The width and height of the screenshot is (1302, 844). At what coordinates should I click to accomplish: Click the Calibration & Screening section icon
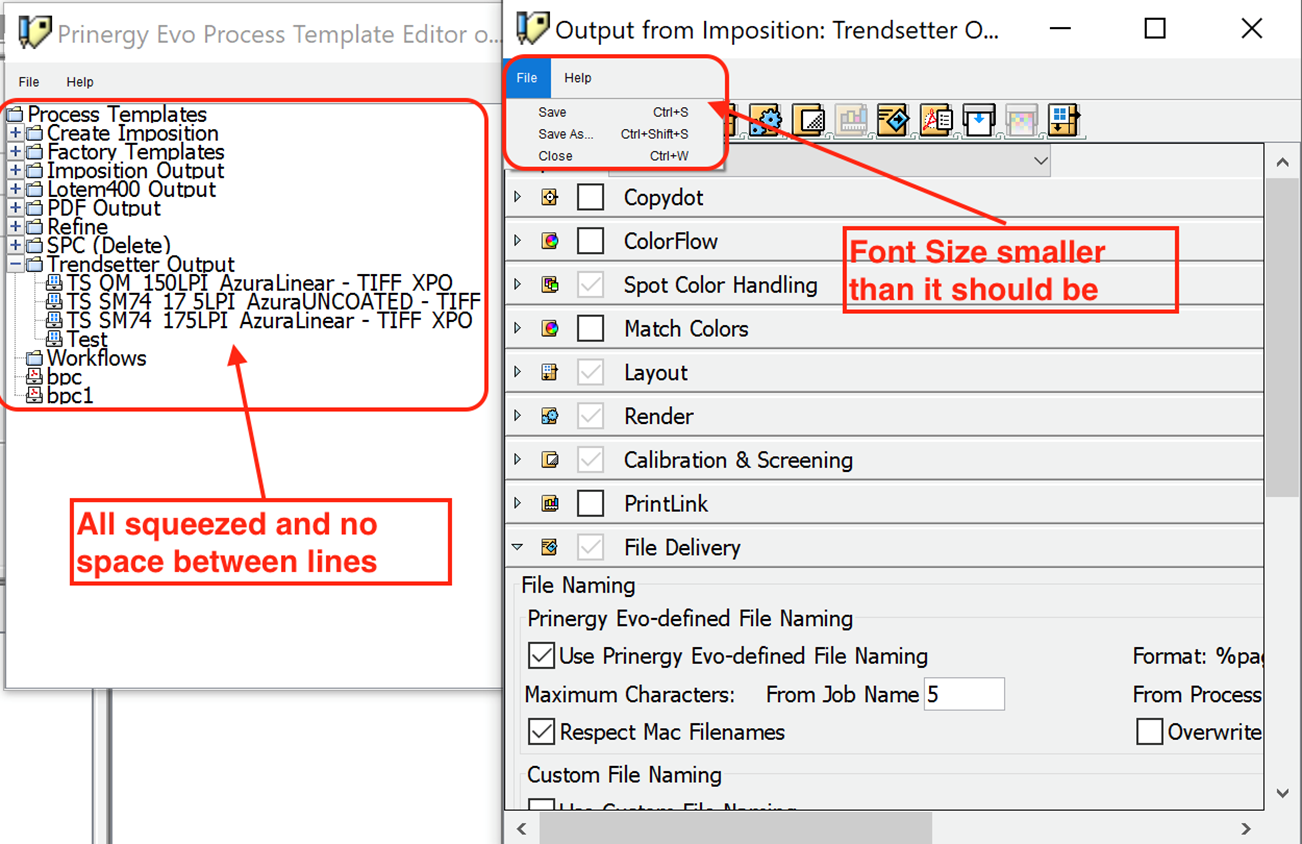point(549,460)
